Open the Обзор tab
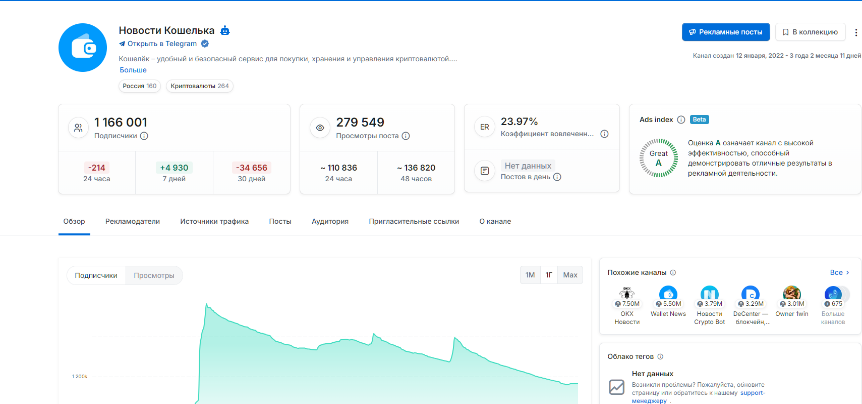Screen dimensions: 862x404 click(74, 222)
